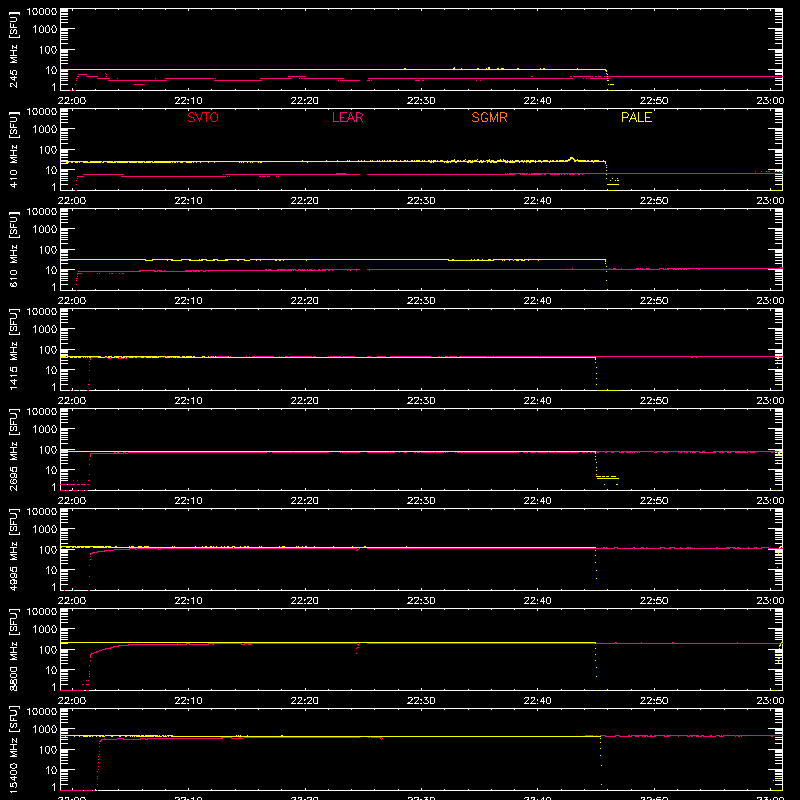Click the red SVTO station legend label
Viewport: 800px width, 800px height.
click(x=203, y=117)
